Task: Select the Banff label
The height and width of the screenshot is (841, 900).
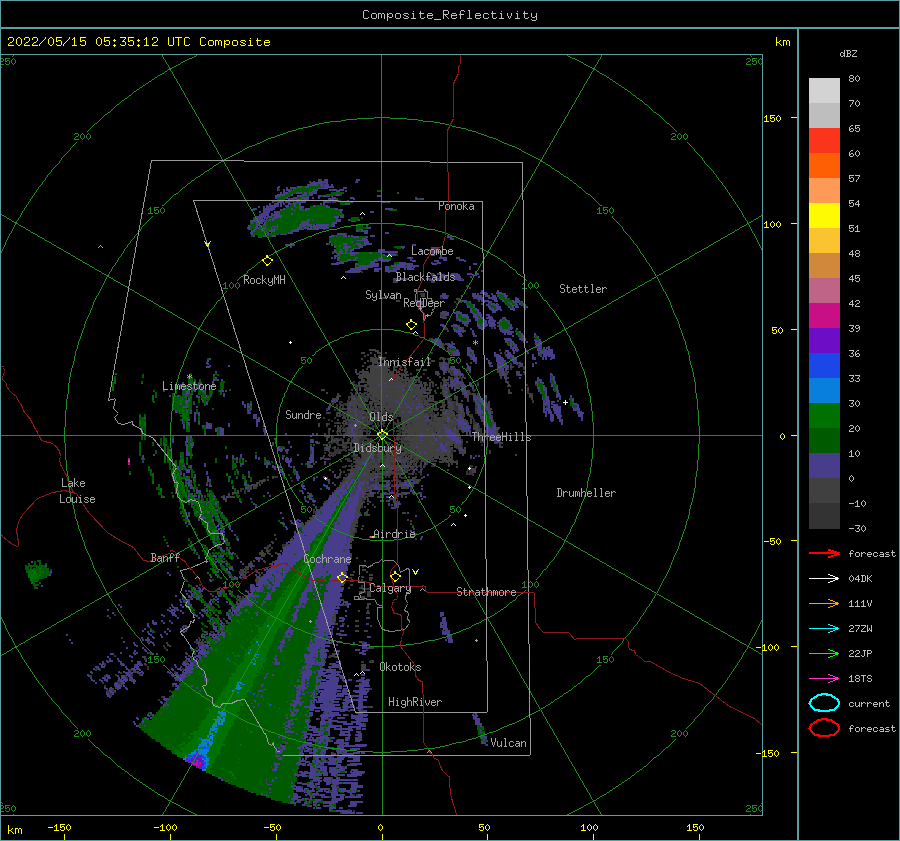Action: point(165,557)
